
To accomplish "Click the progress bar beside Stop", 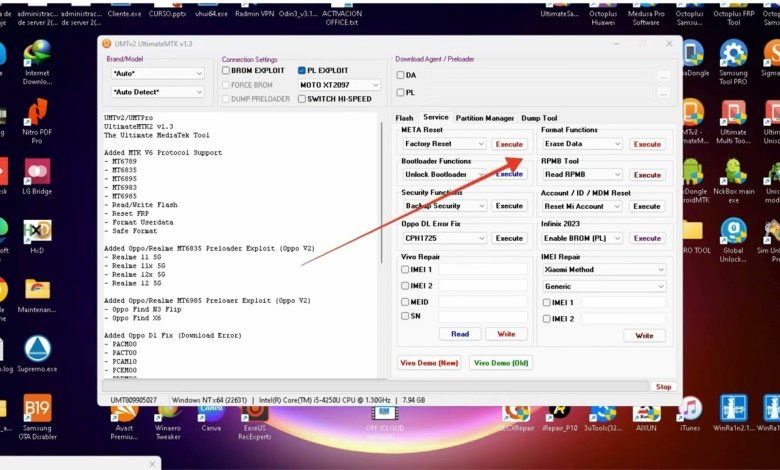I will tap(375, 386).
